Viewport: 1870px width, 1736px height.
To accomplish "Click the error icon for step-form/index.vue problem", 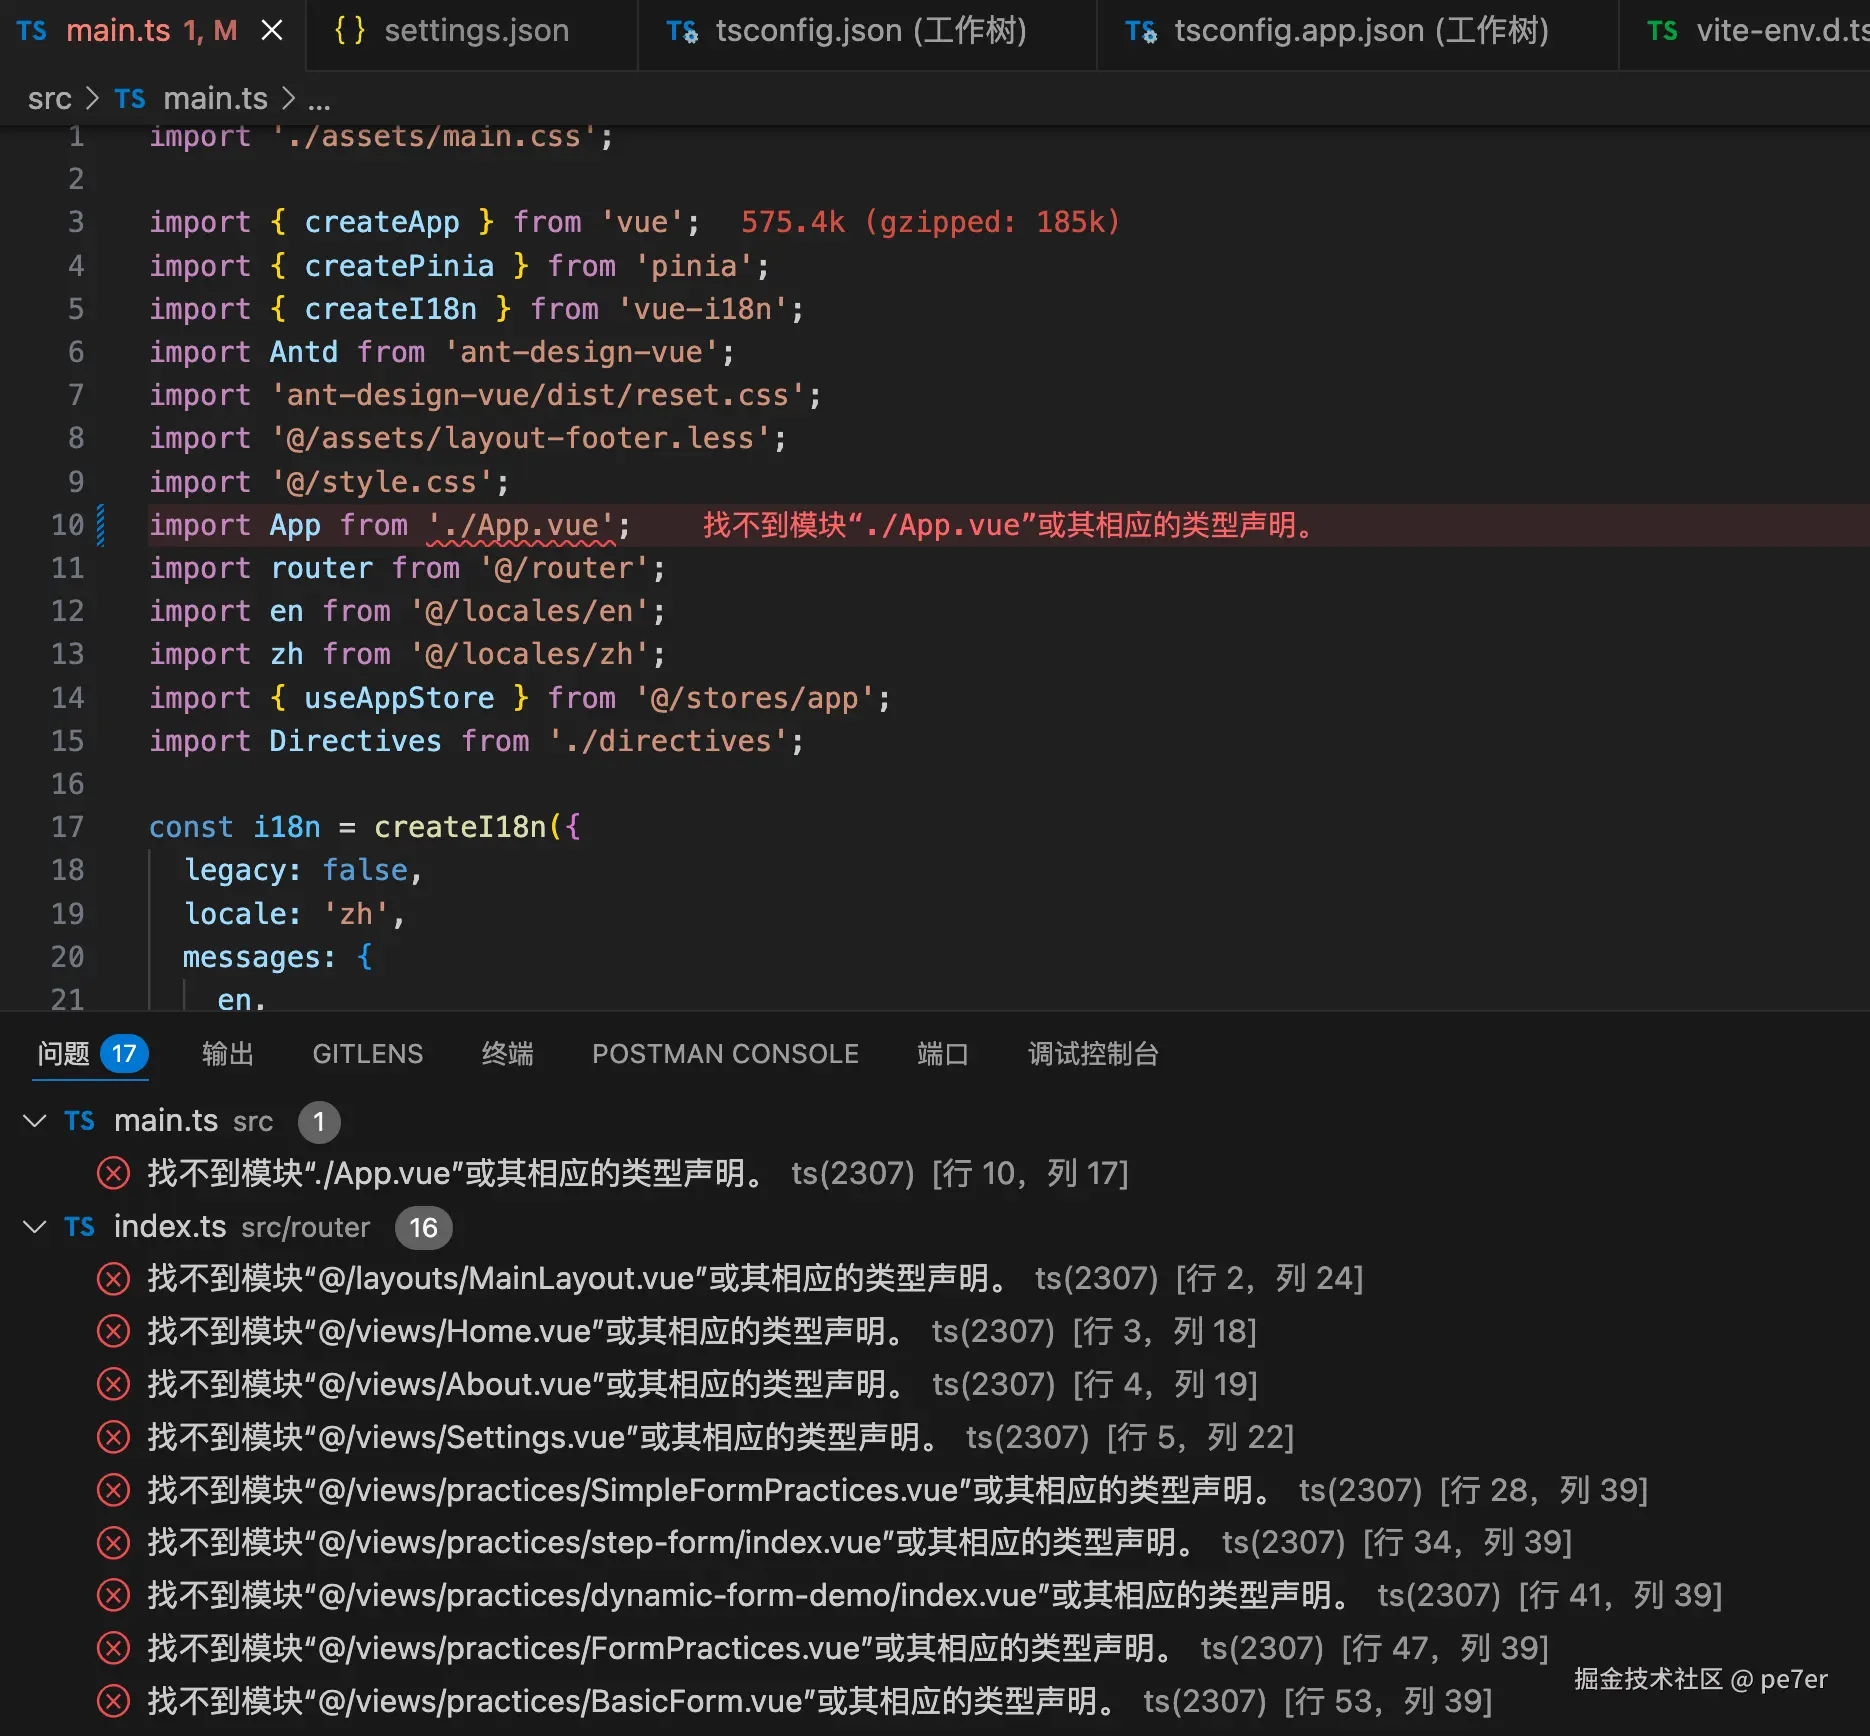I will tap(113, 1543).
